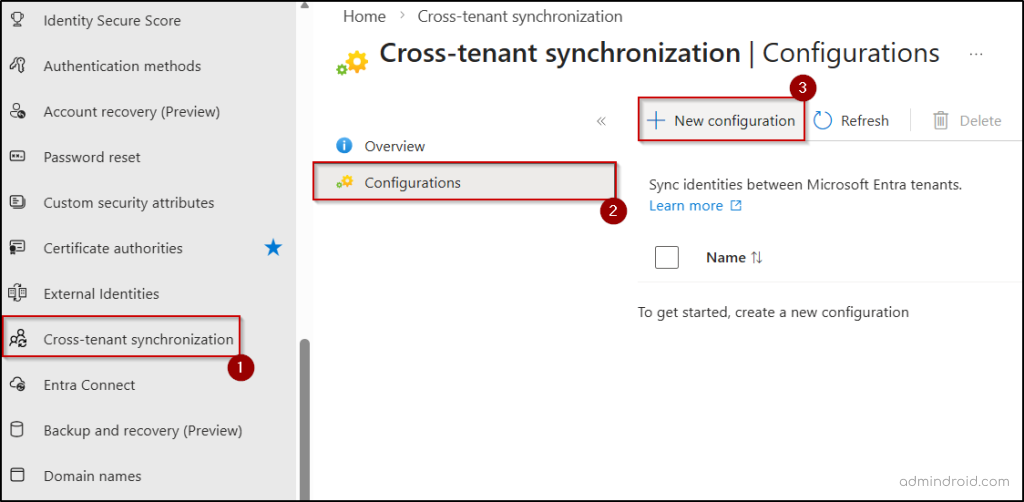
Task: Click the gear icon beside the page title
Action: [353, 63]
